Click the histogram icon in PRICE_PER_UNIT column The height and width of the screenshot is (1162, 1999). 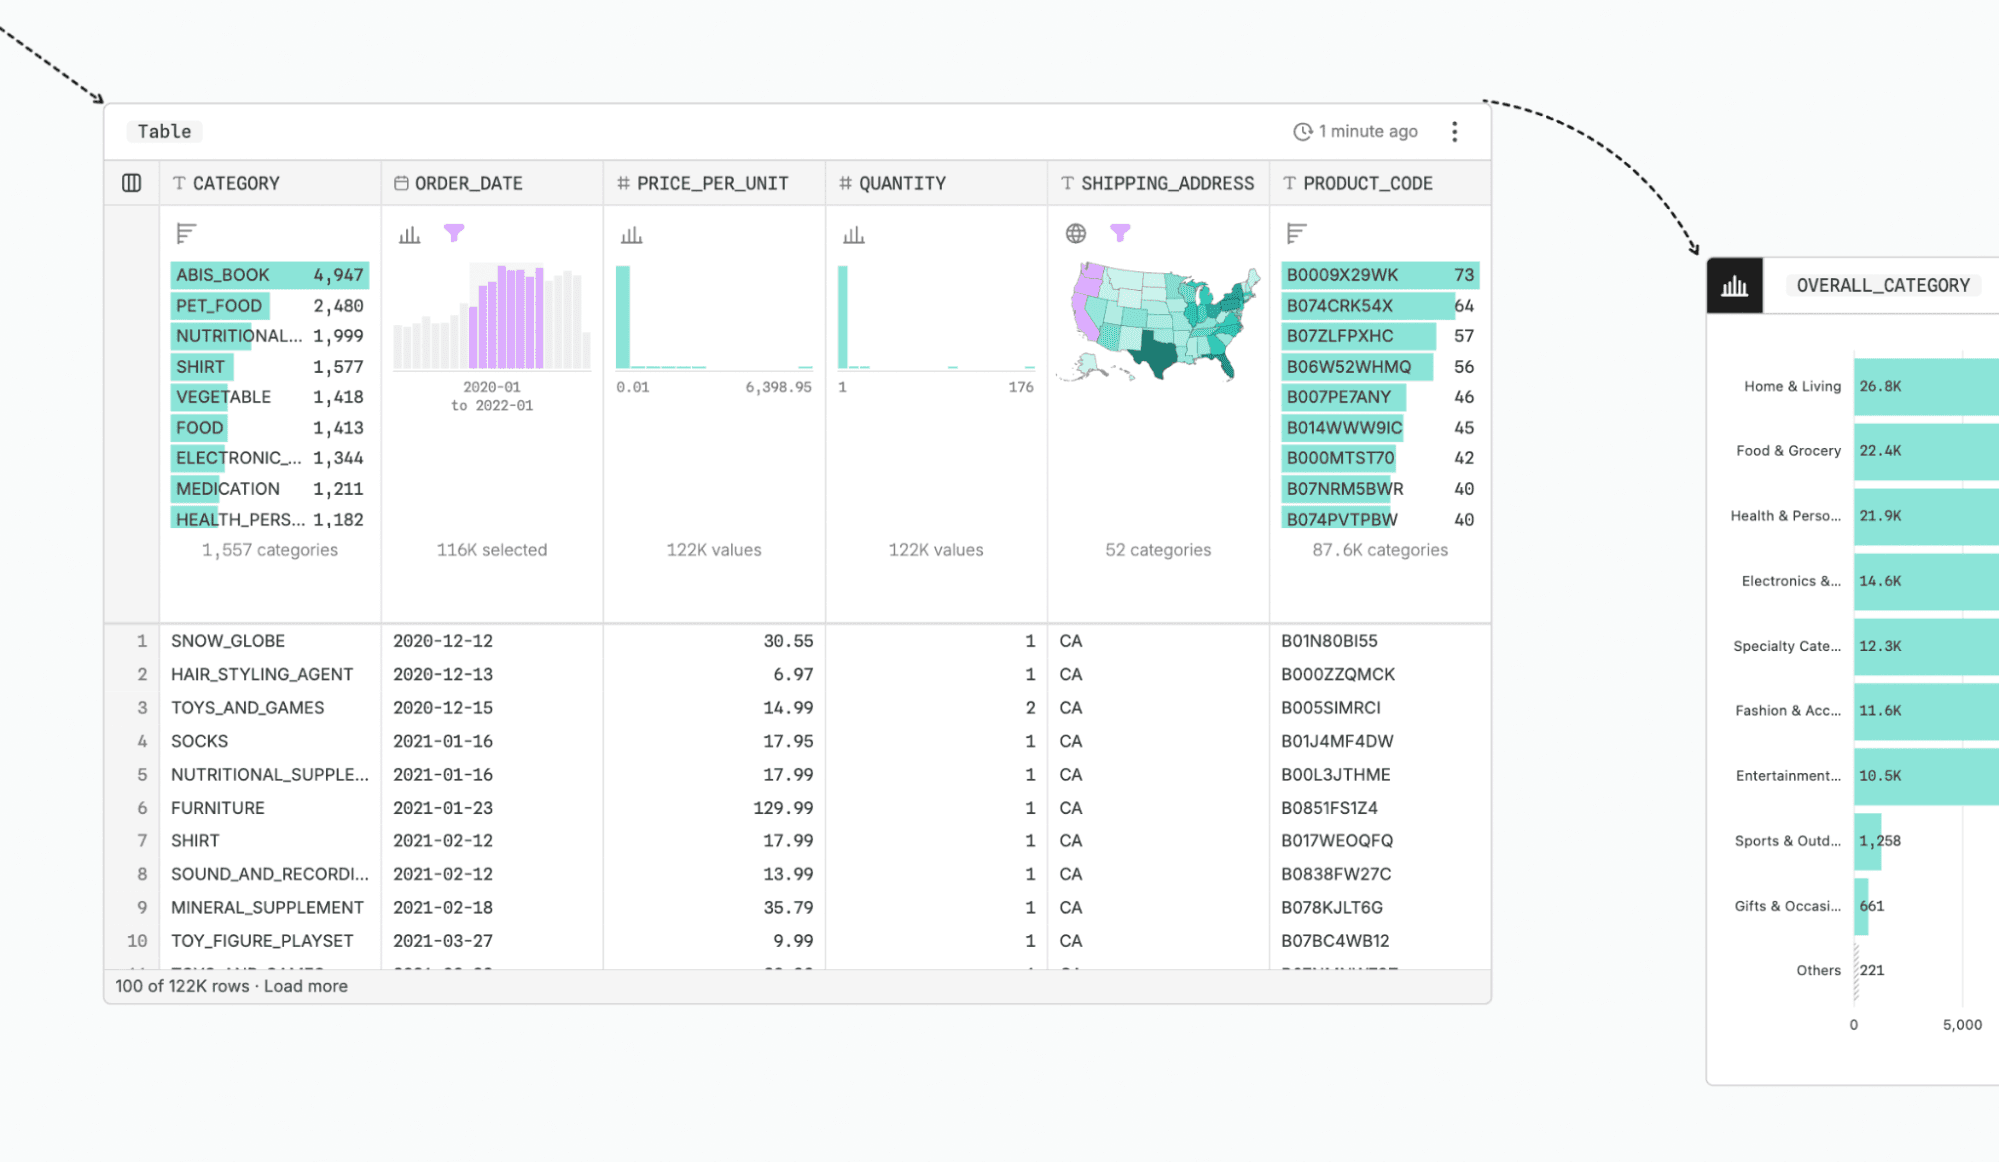(630, 233)
